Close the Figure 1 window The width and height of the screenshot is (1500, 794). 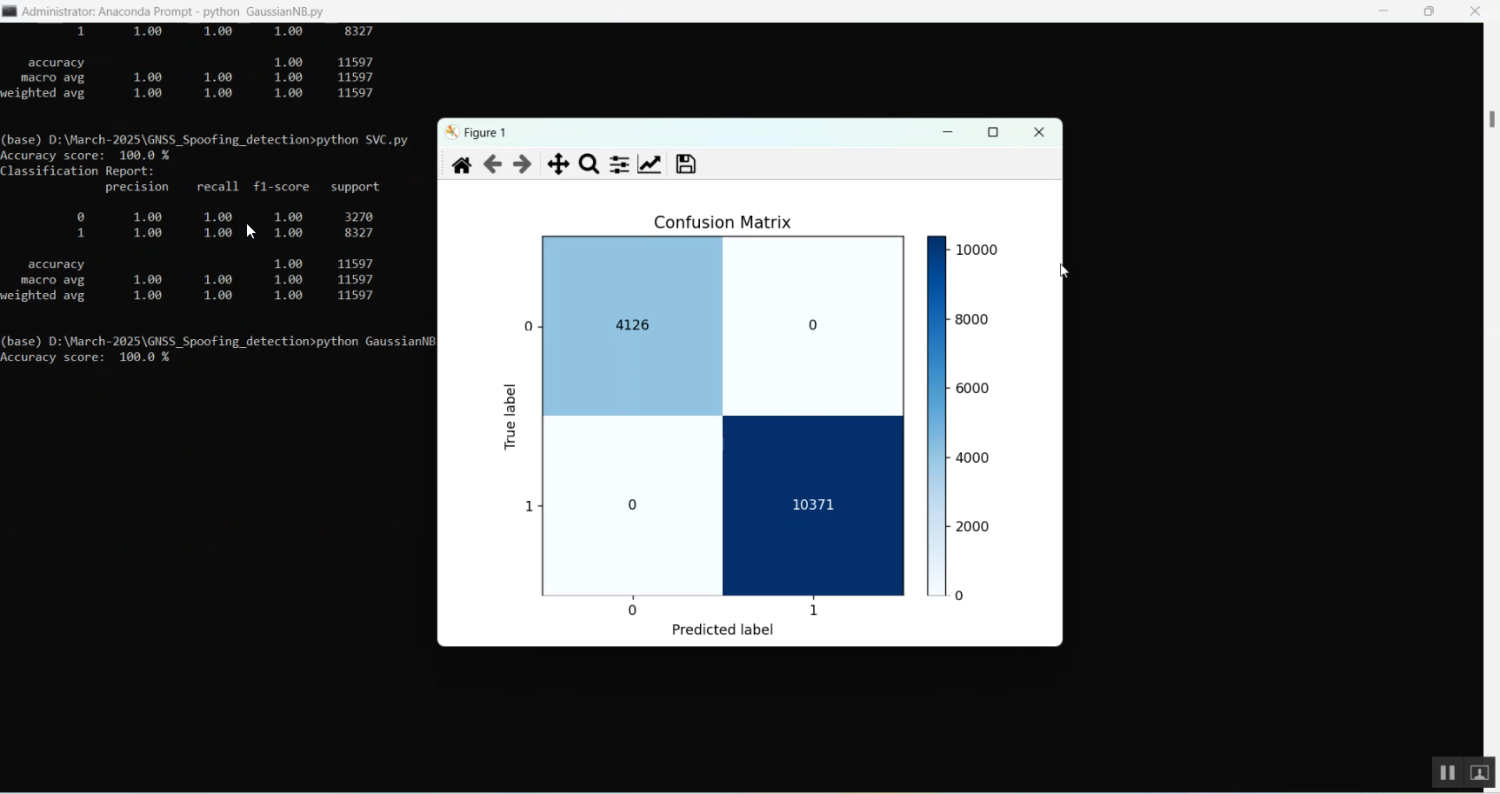pos(1039,132)
